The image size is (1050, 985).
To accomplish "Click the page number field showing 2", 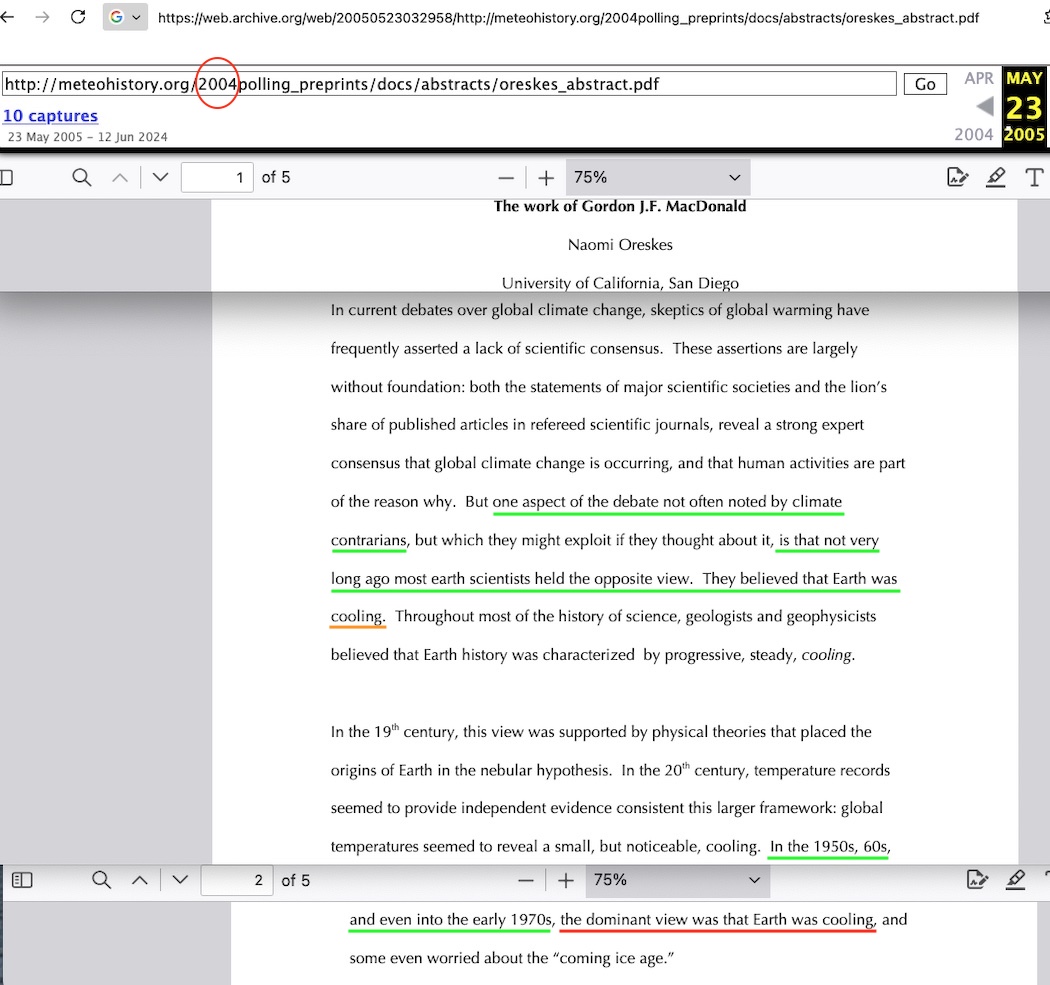I will pos(236,880).
